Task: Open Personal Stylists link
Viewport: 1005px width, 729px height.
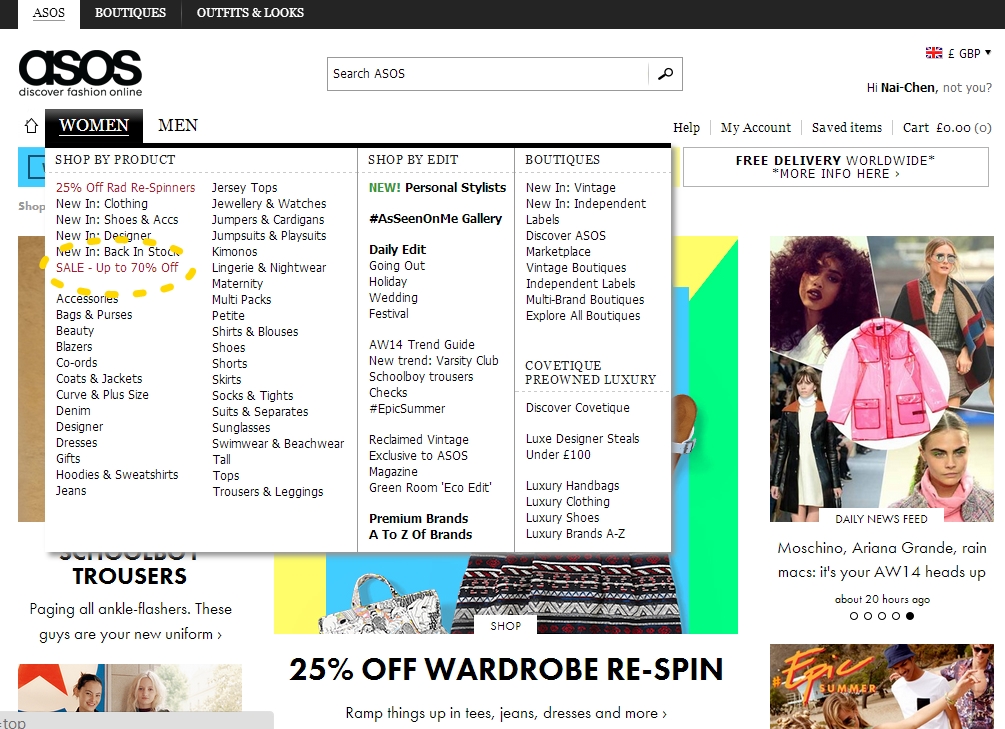Action: (x=438, y=187)
